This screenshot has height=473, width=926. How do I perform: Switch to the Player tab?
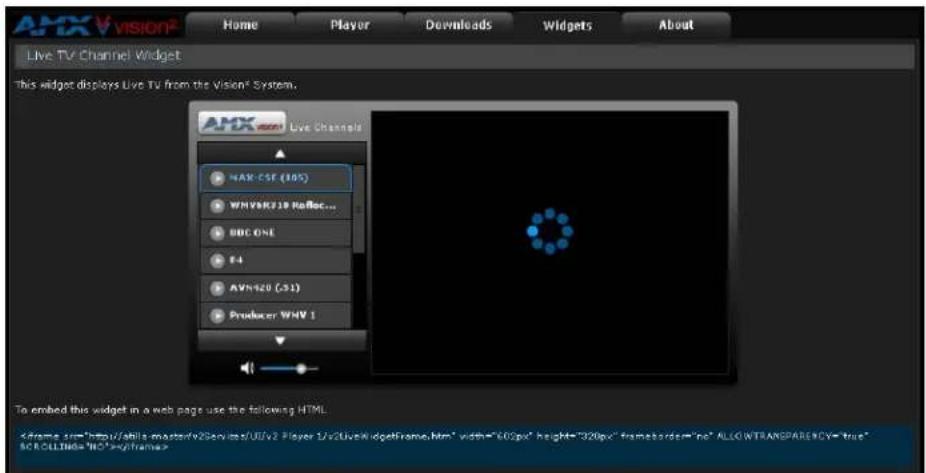(x=349, y=25)
